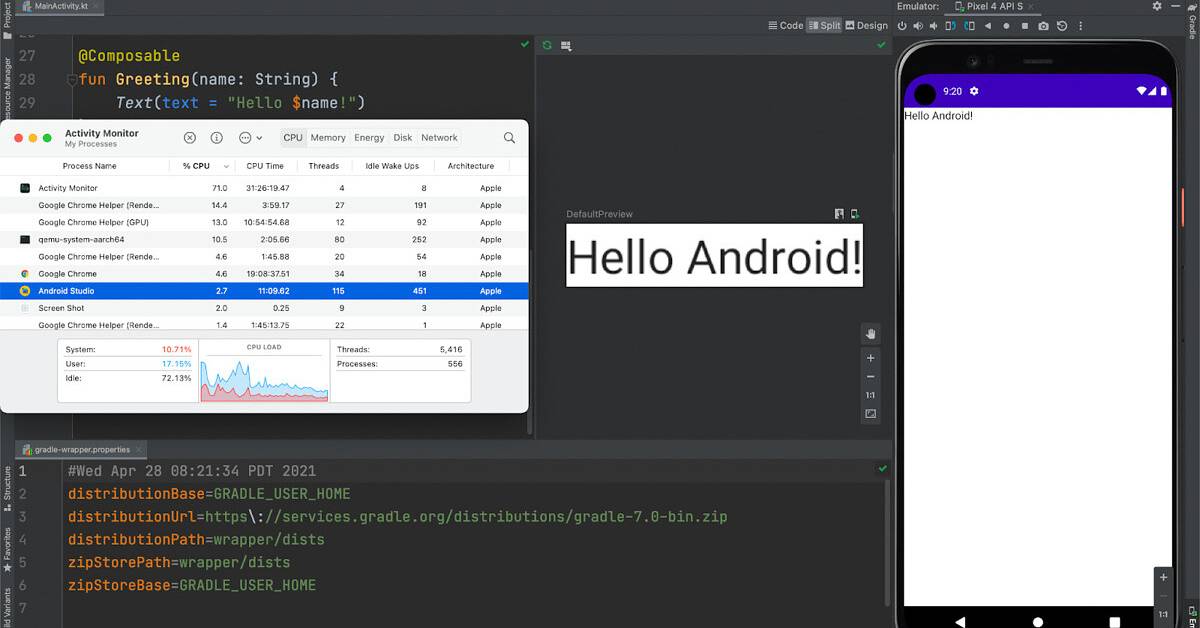Screen dimensions: 1200x628
Task: Open search in Activity Monitor
Action: click(509, 138)
